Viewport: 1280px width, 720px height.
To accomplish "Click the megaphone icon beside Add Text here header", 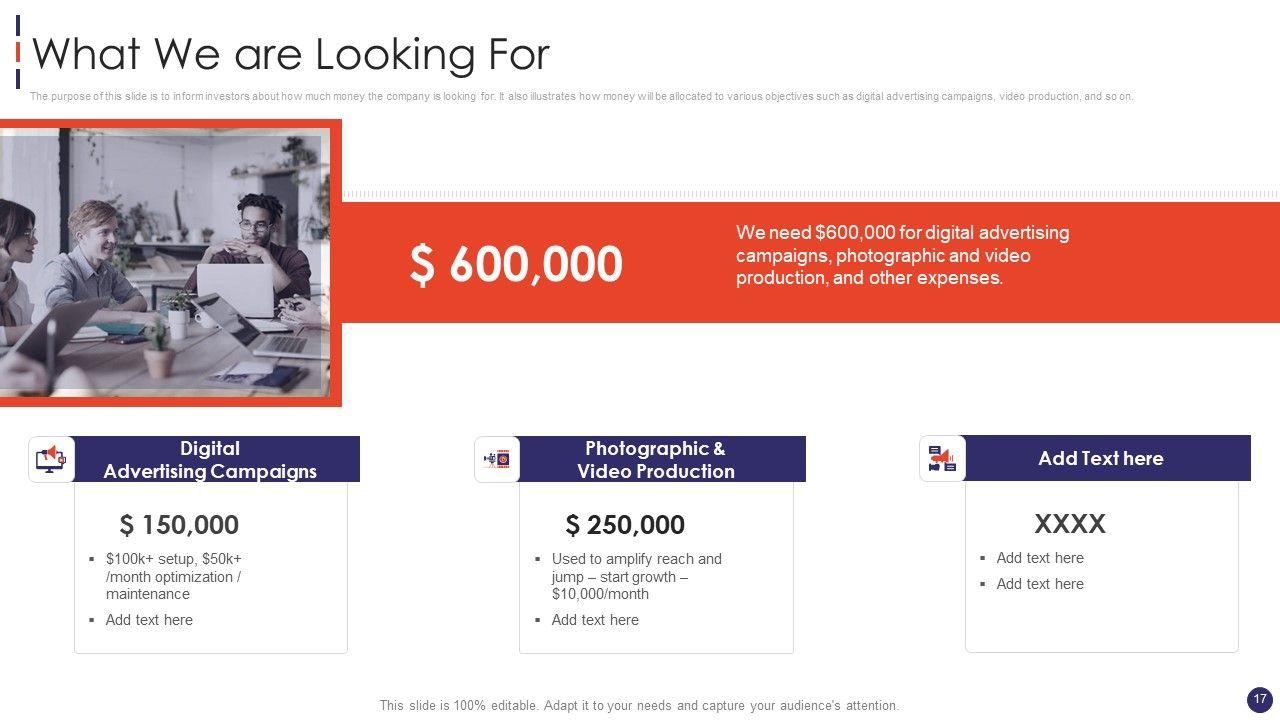I will (942, 458).
